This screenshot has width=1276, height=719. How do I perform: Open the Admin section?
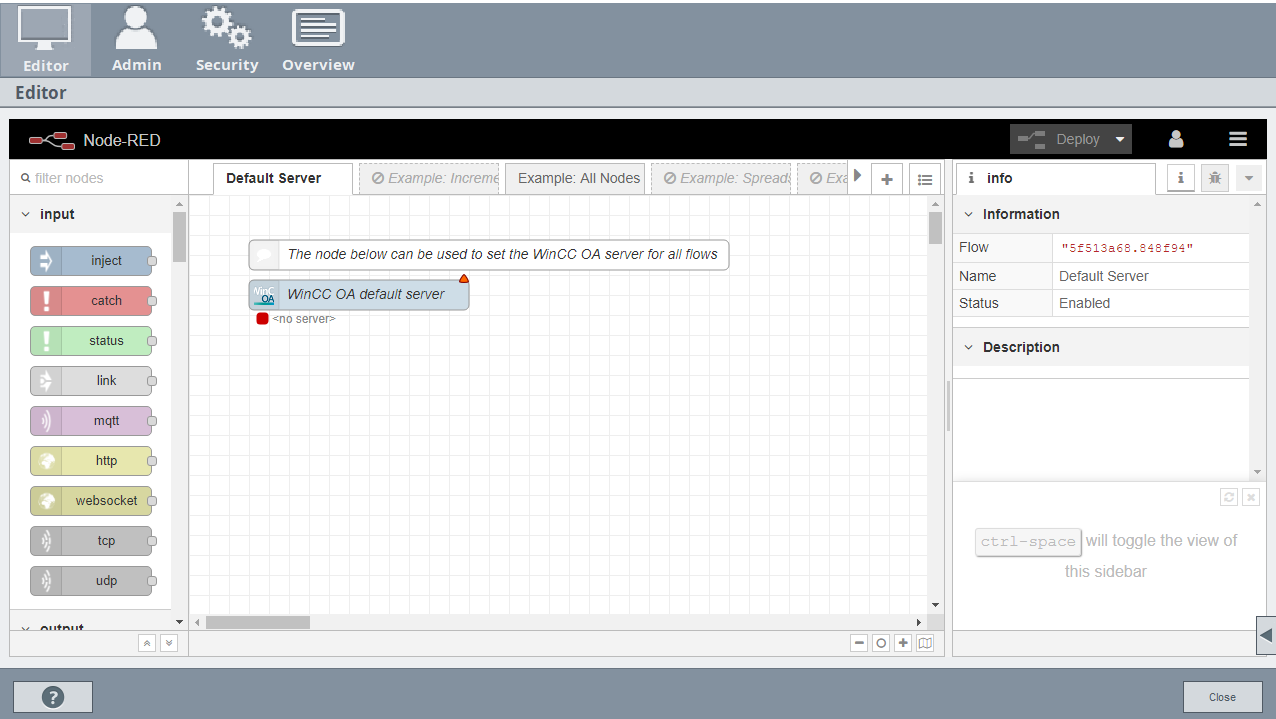[x=136, y=40]
